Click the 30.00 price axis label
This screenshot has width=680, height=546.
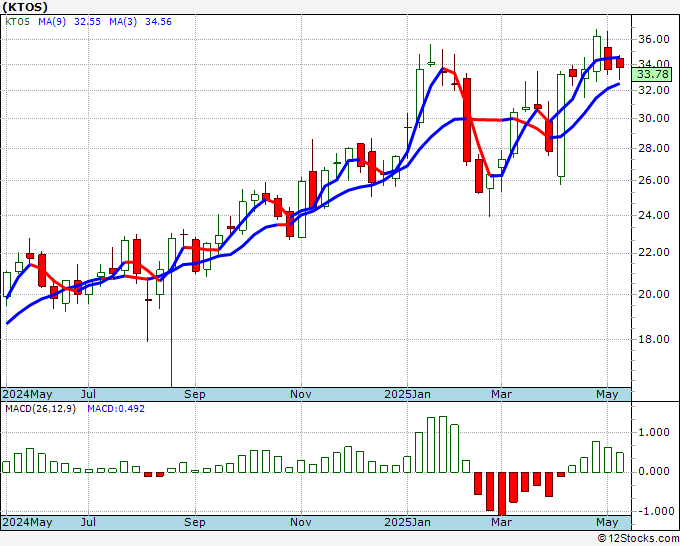tap(653, 118)
